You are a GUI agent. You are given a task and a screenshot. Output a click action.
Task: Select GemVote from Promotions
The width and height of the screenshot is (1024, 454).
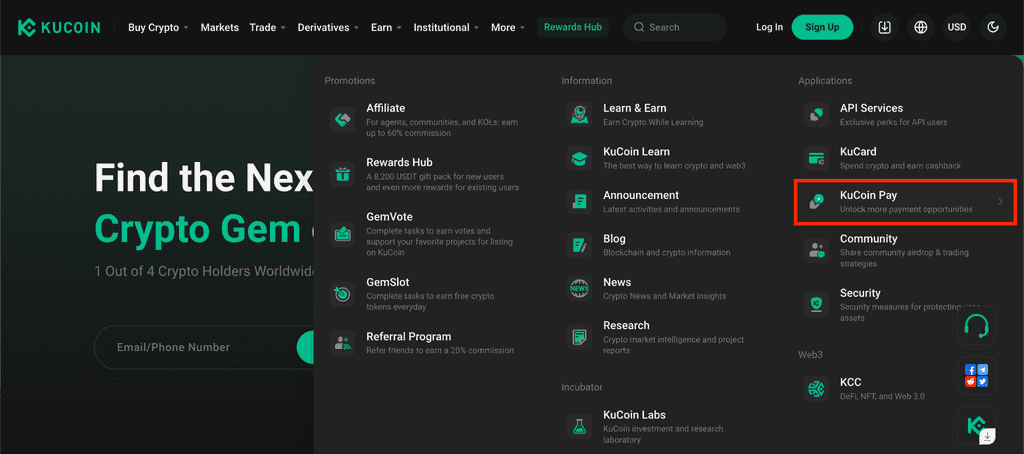[424, 234]
